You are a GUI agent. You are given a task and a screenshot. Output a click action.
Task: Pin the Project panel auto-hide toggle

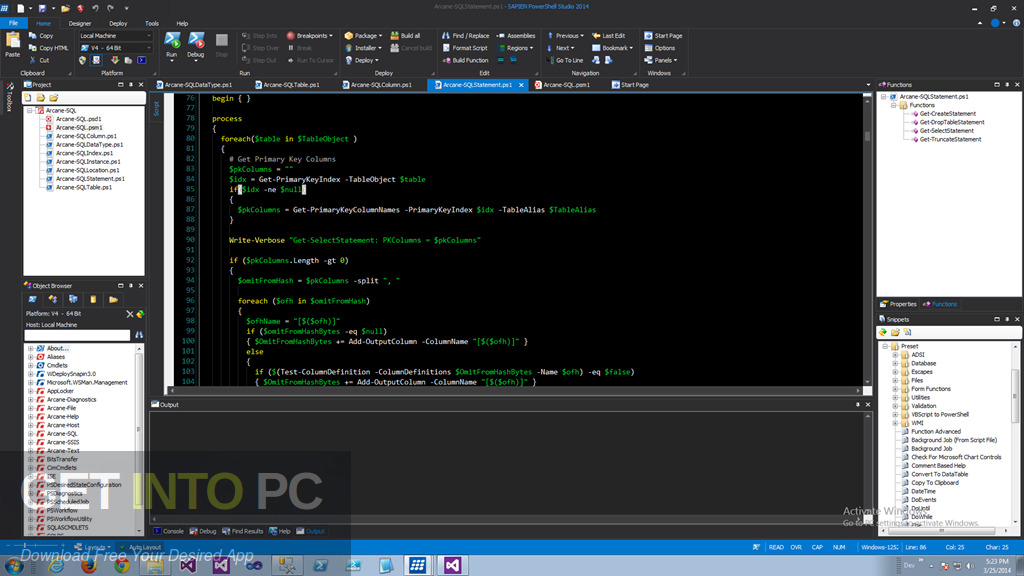click(x=131, y=85)
